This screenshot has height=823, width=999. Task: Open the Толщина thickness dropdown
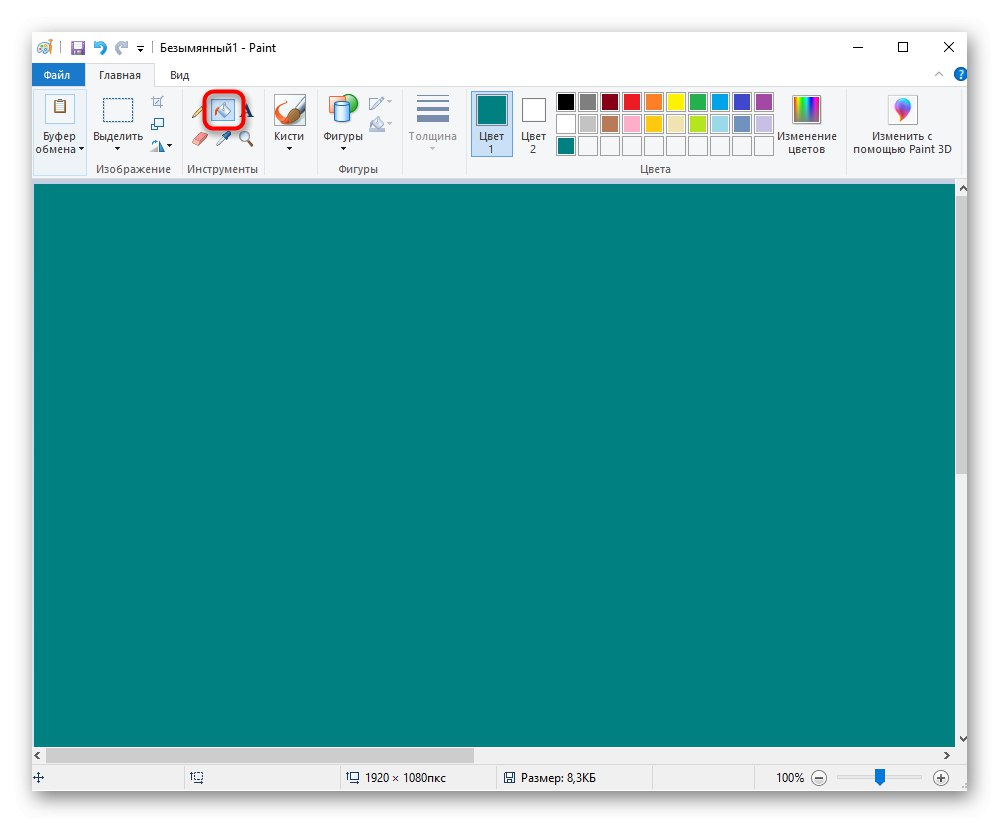click(x=433, y=124)
